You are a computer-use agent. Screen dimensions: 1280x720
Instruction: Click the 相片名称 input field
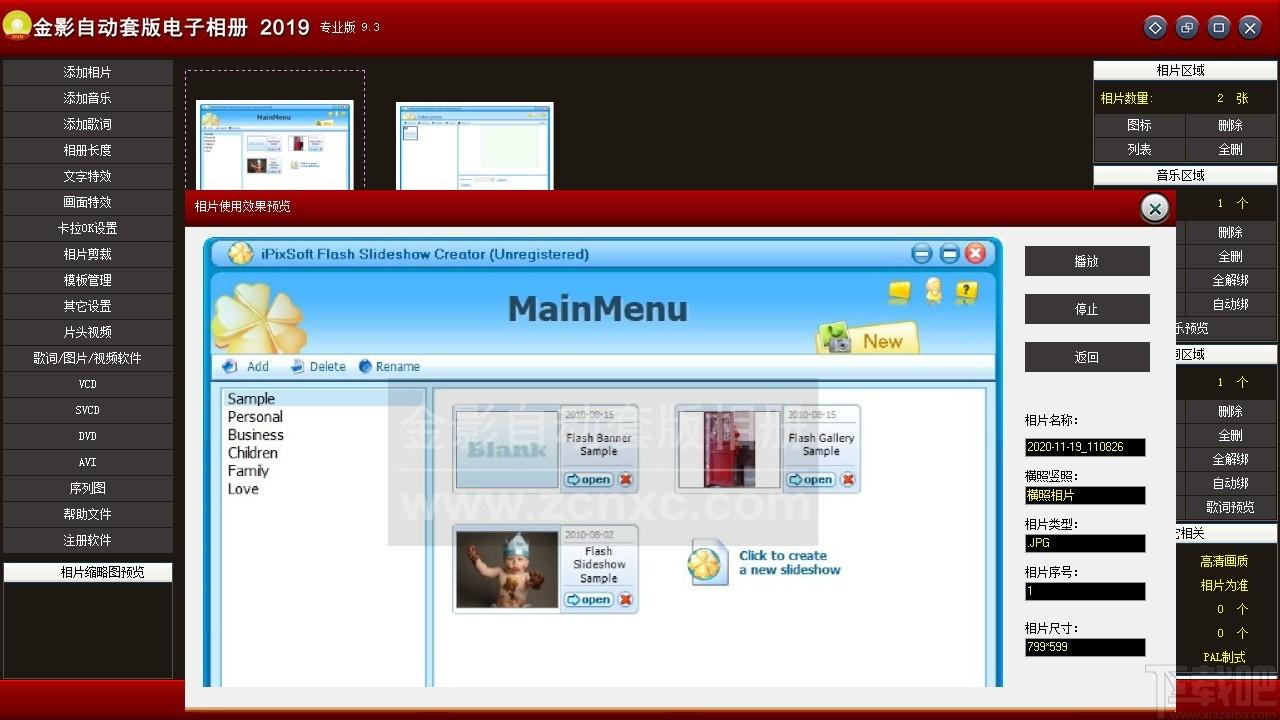(x=1085, y=447)
